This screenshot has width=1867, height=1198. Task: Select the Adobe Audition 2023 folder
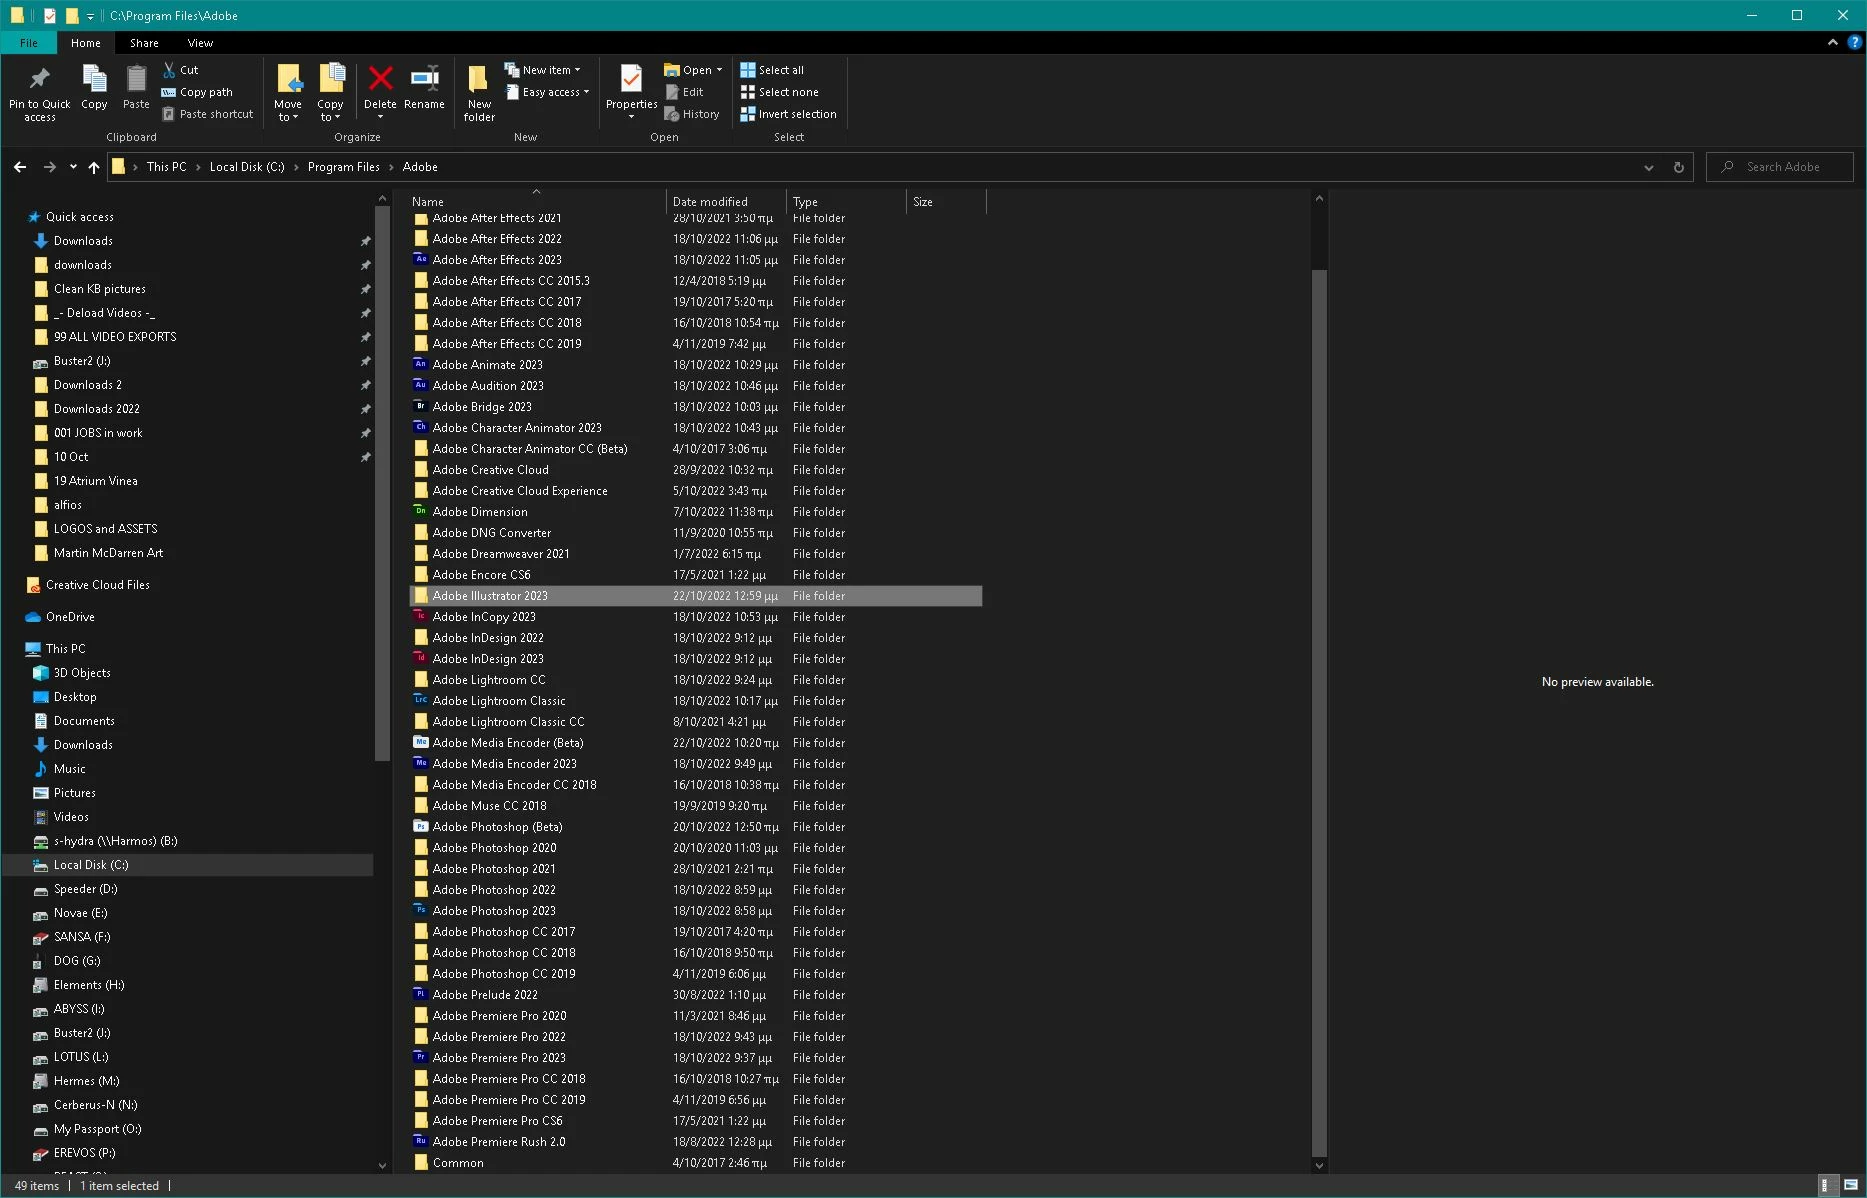pos(696,386)
